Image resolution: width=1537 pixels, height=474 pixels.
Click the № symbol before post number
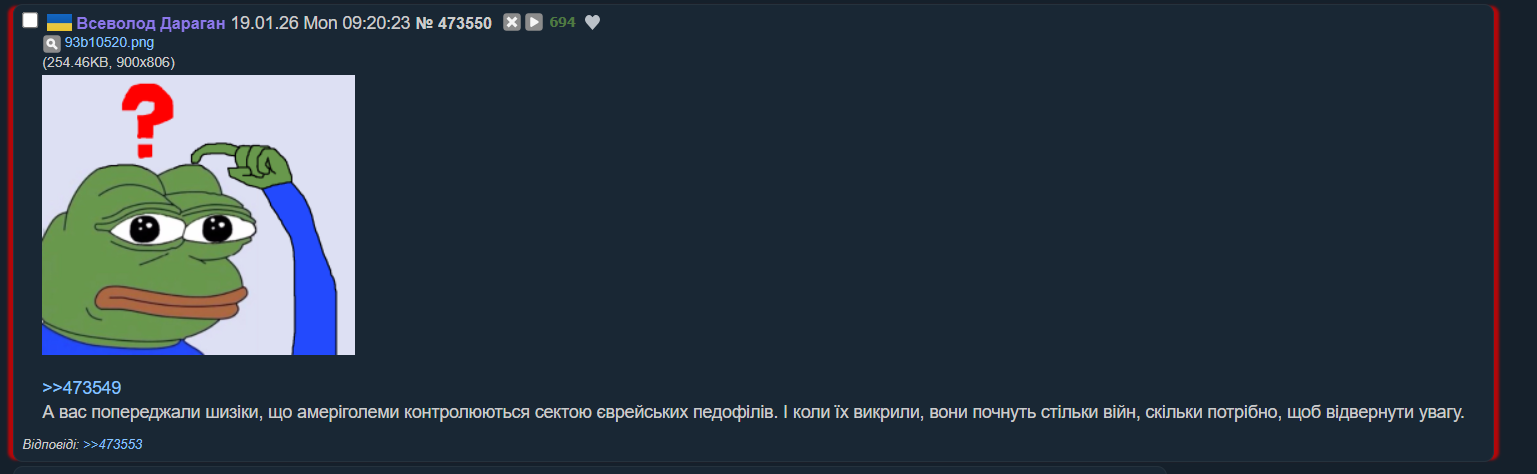423,23
